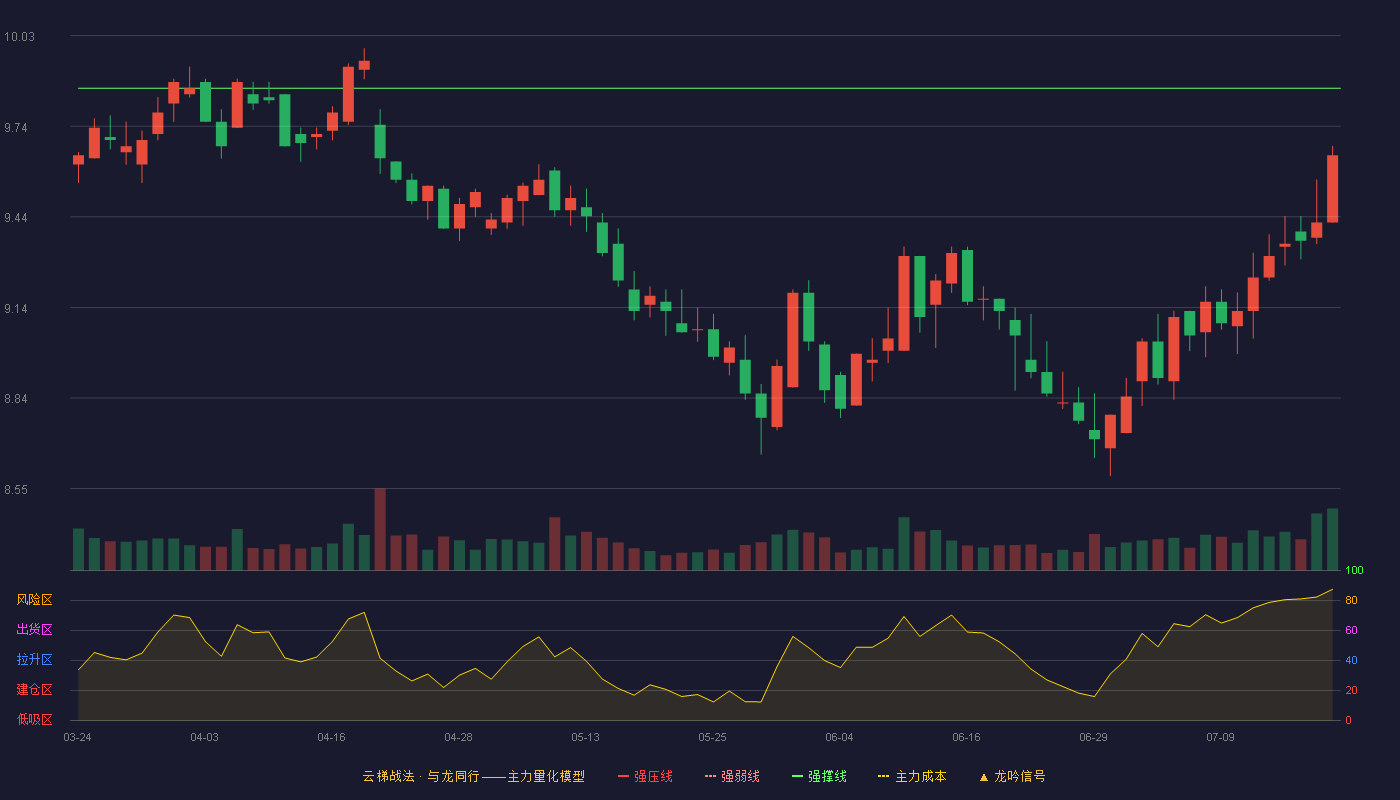
Task: Click the 04-16 date label
Action: (x=331, y=737)
